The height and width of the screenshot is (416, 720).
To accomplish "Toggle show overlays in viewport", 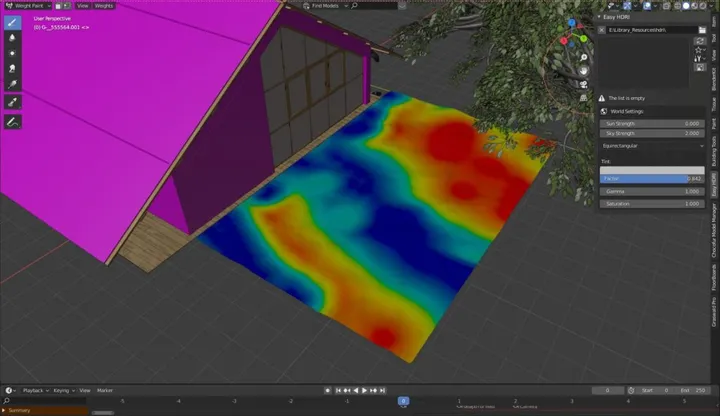I will [x=647, y=6].
